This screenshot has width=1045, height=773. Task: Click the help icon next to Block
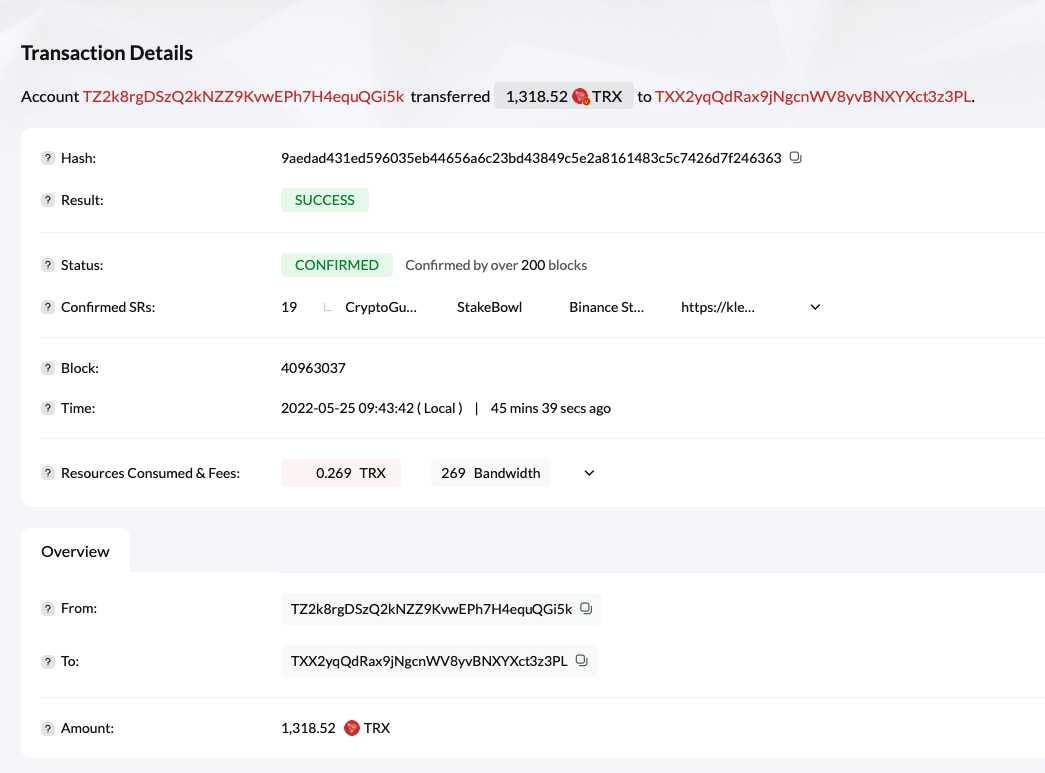click(47, 367)
